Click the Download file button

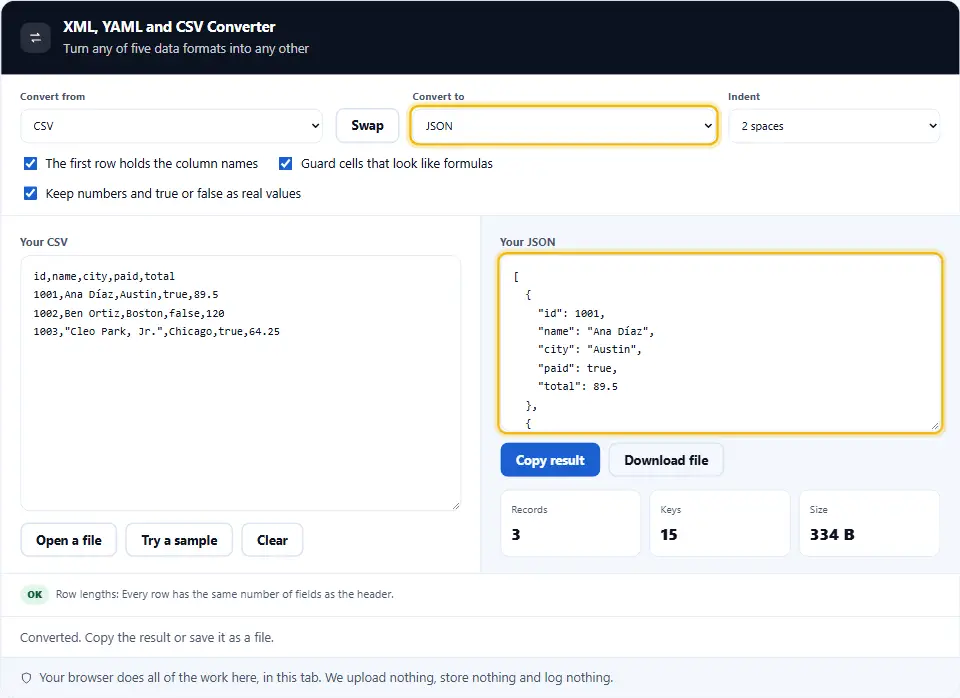tap(666, 460)
